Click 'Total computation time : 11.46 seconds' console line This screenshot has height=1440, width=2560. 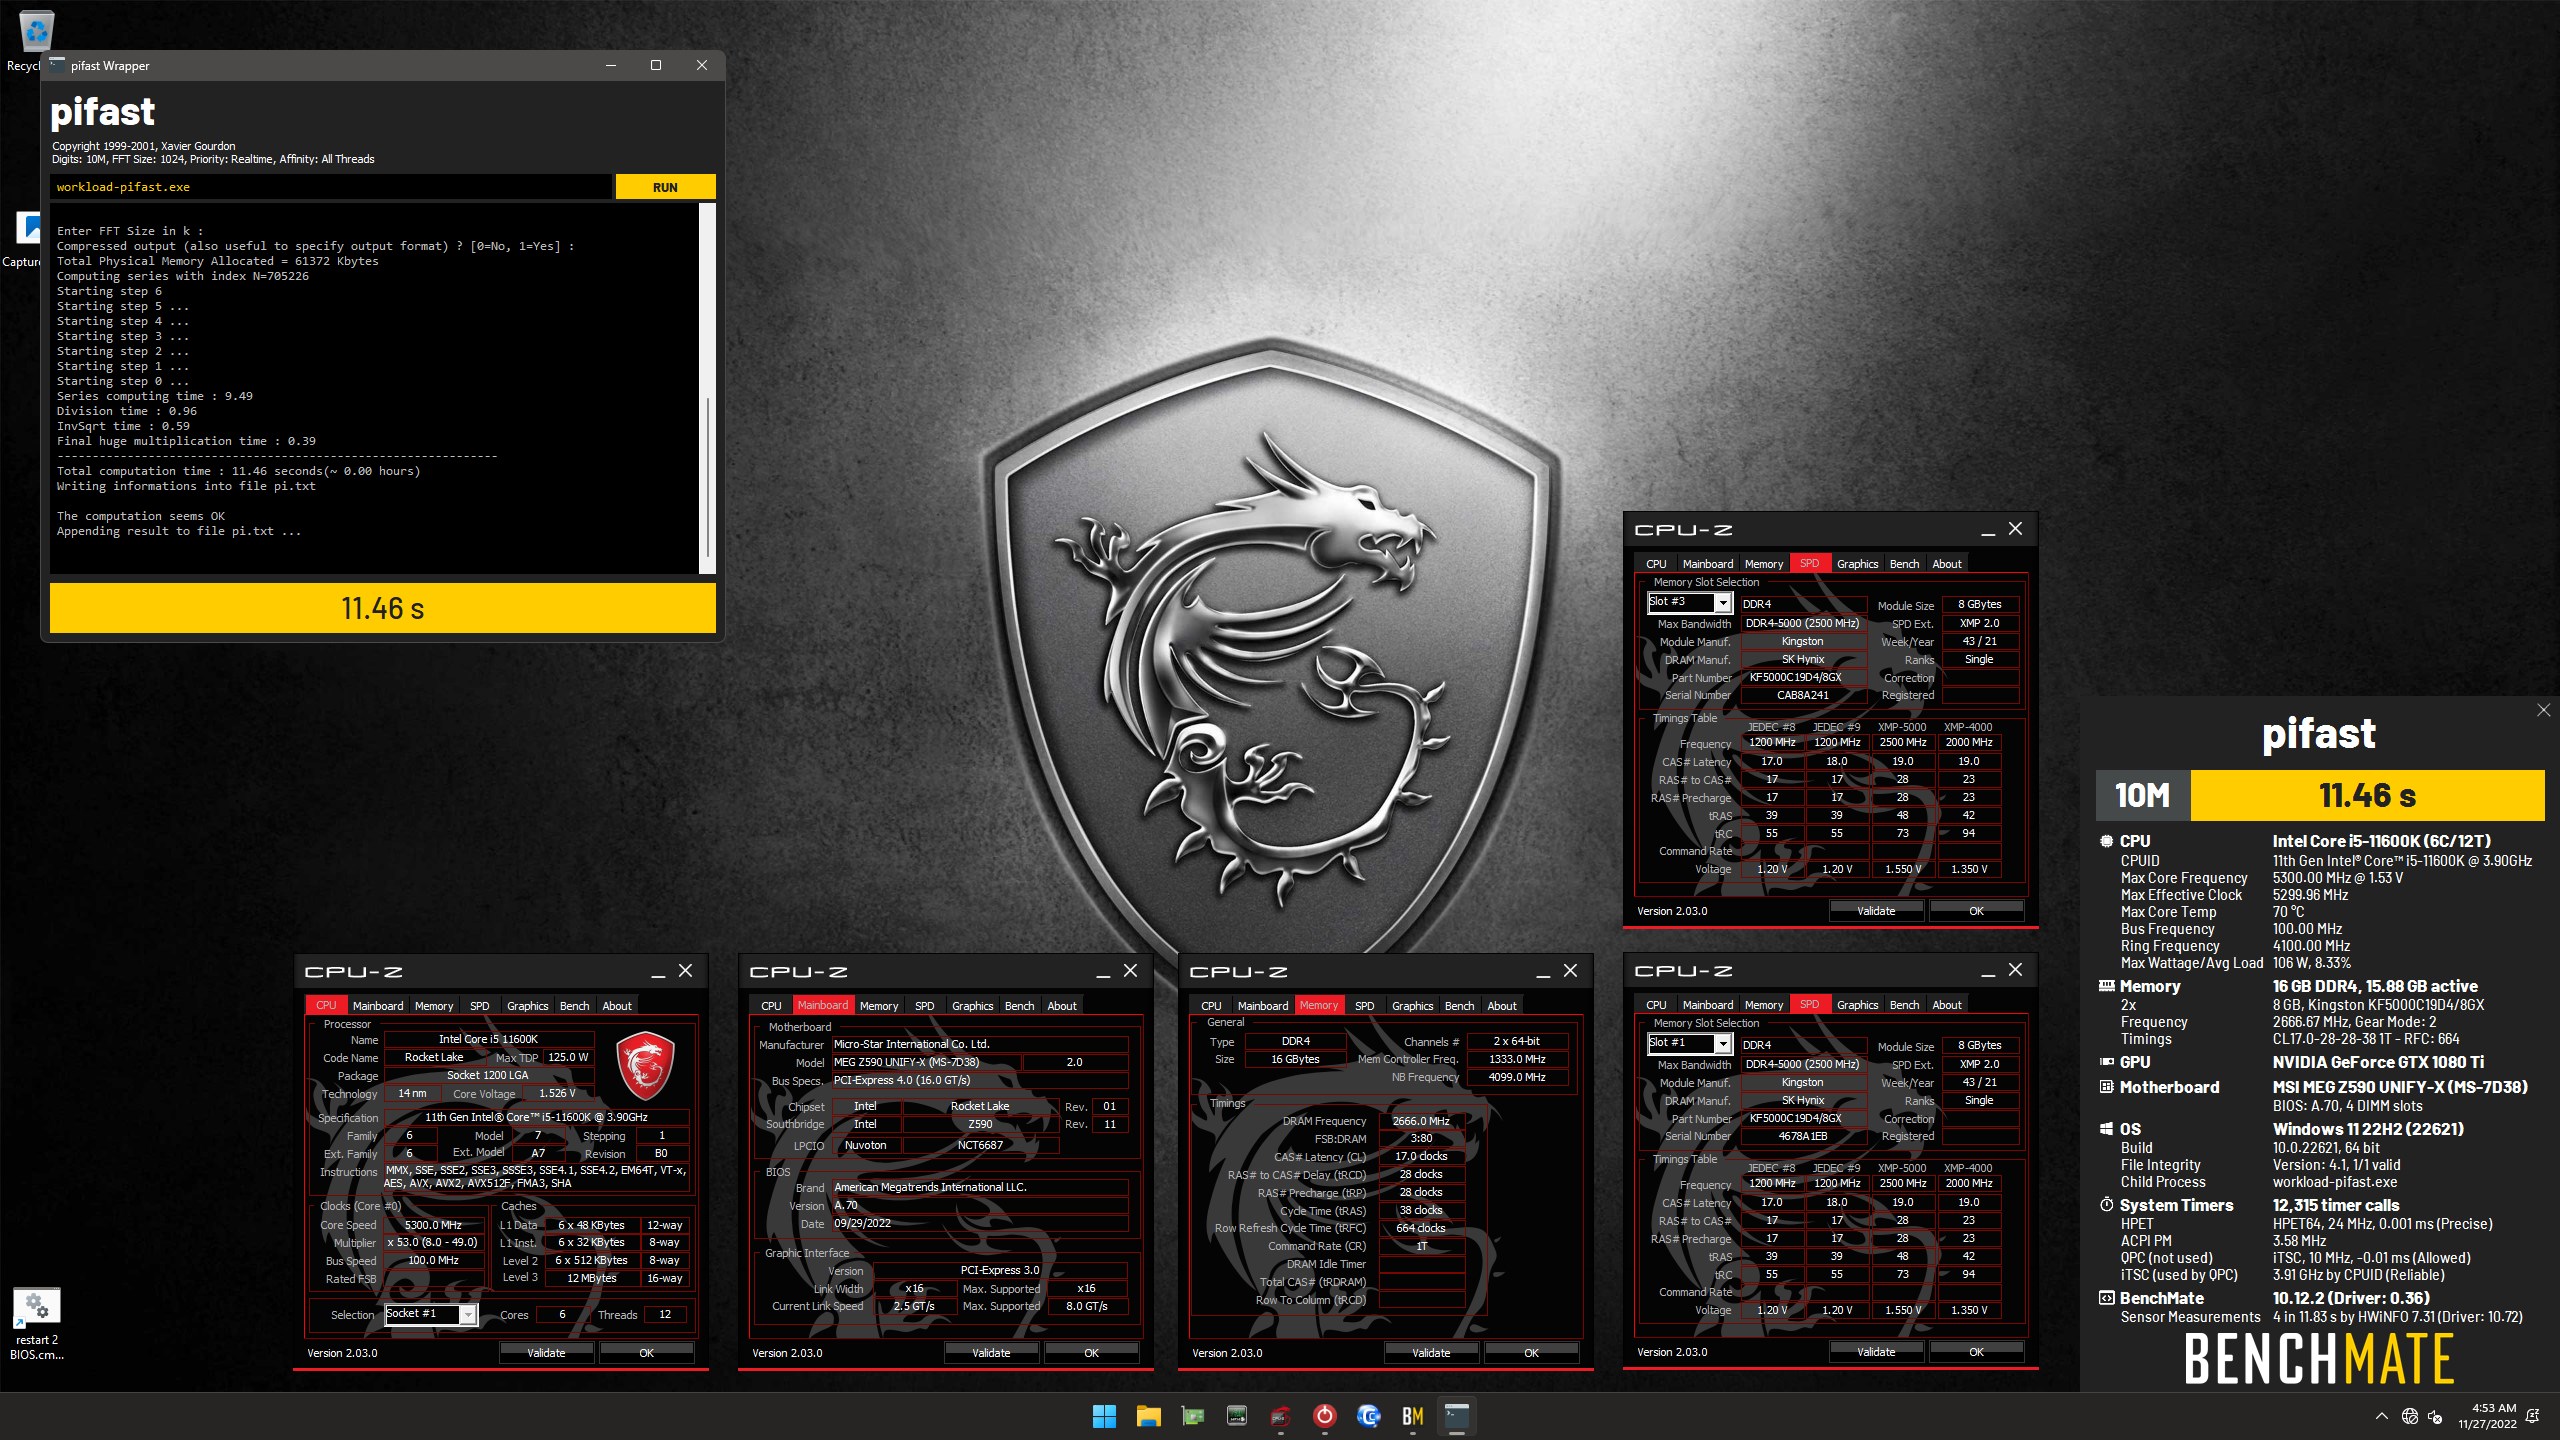click(239, 471)
